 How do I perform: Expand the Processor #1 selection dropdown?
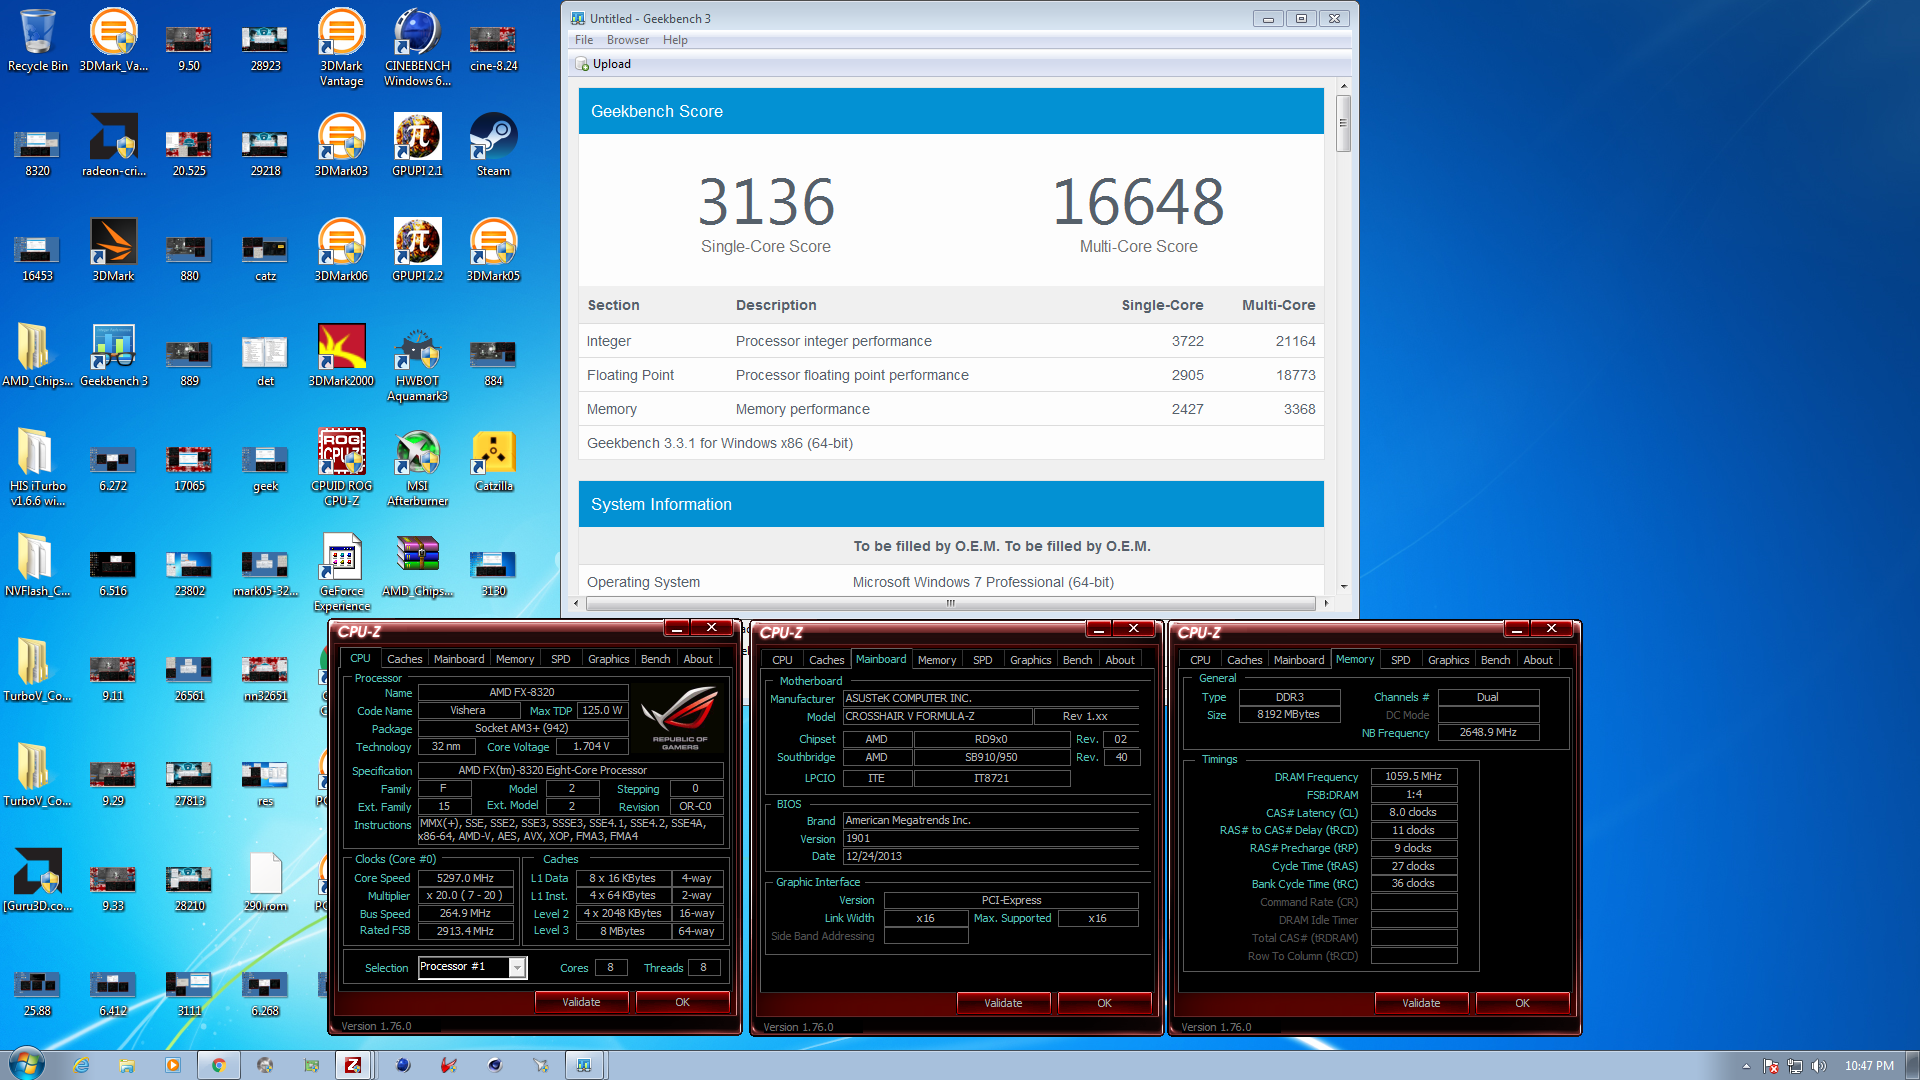[x=517, y=967]
